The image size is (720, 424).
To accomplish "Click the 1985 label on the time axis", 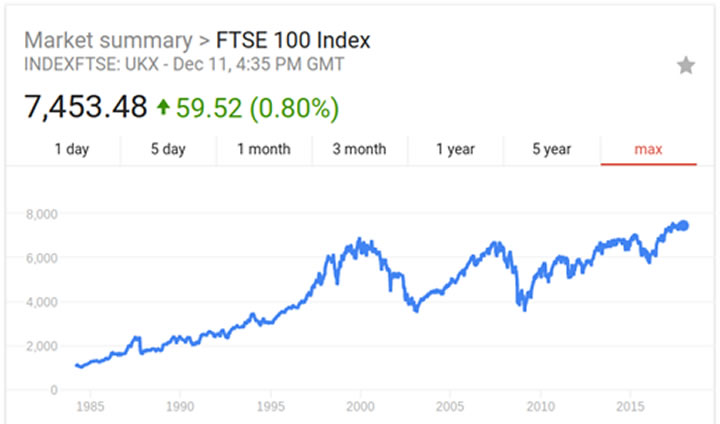I will pyautogui.click(x=90, y=407).
